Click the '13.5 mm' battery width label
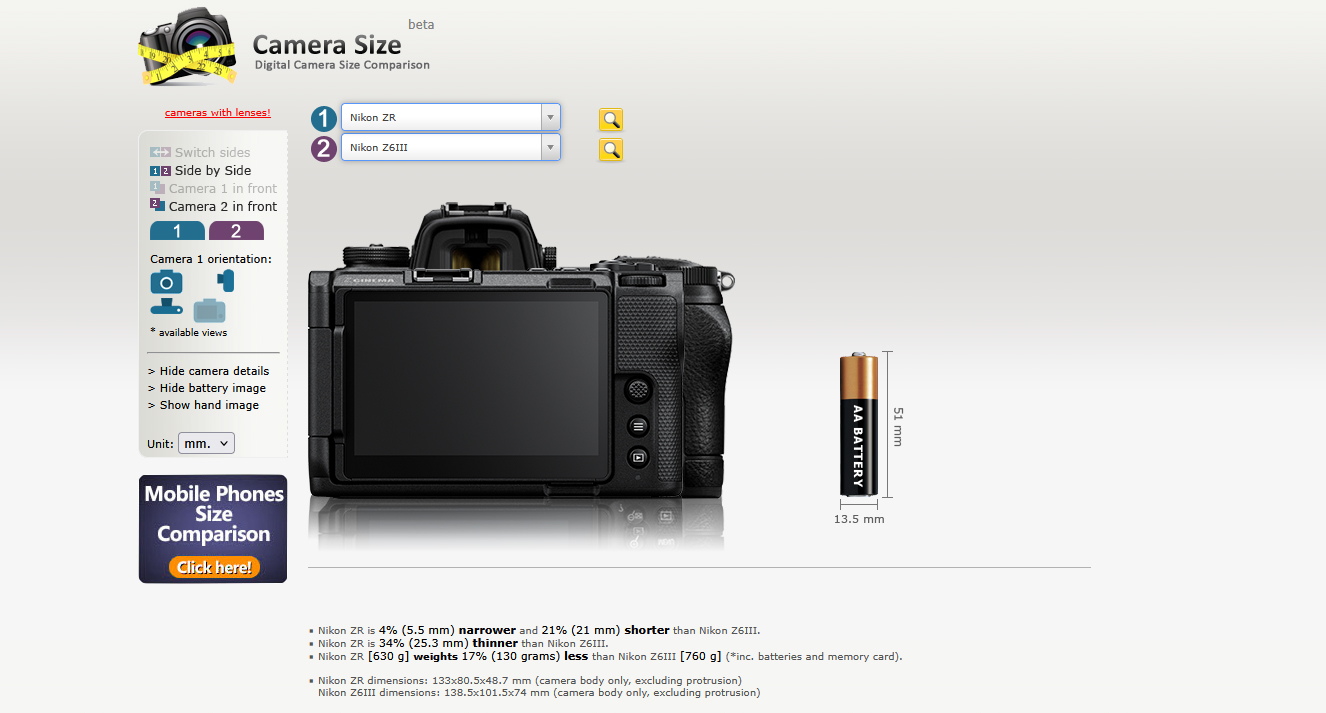 (x=859, y=519)
